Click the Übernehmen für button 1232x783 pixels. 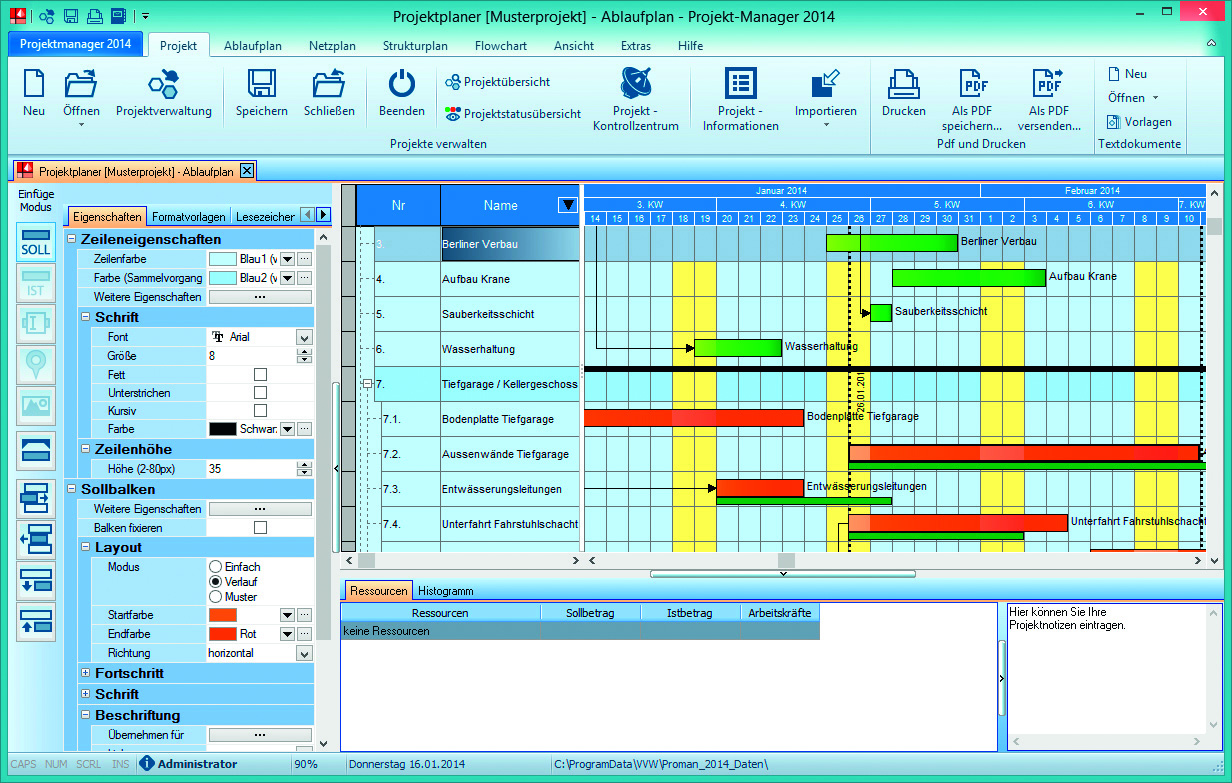(260, 735)
